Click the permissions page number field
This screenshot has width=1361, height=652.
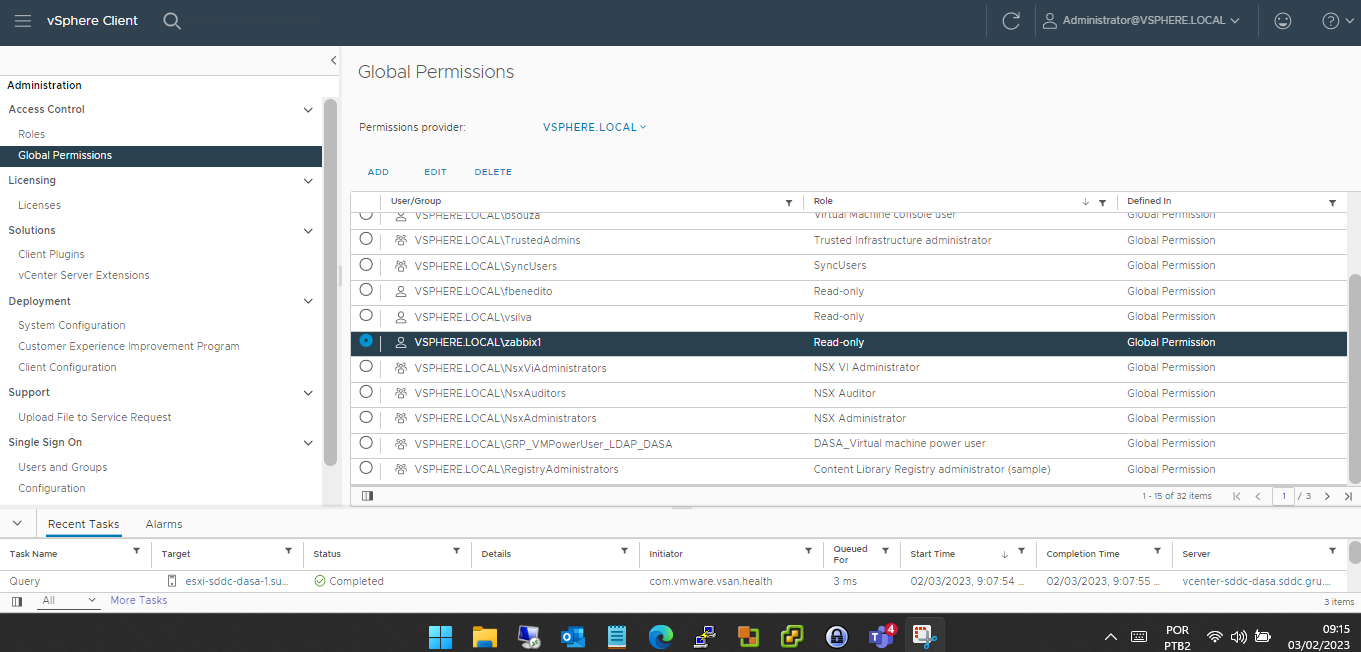pyautogui.click(x=1283, y=496)
